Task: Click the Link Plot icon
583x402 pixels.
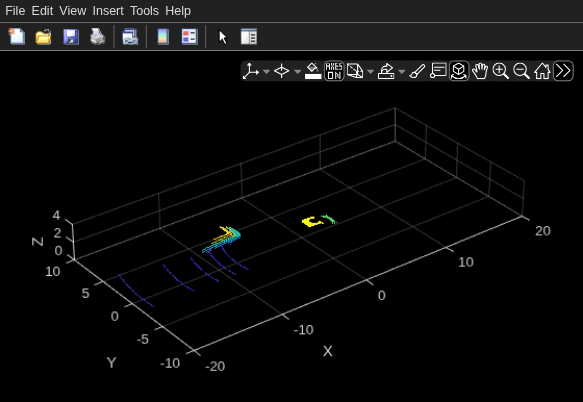Action: pos(130,36)
